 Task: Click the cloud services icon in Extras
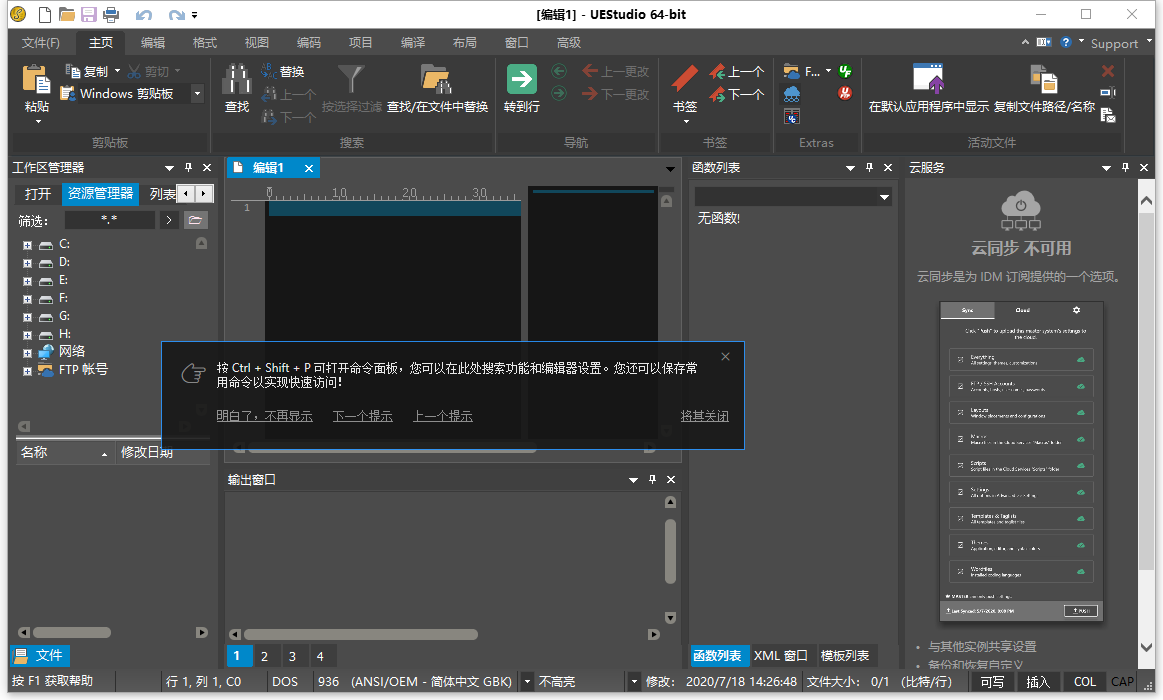[x=792, y=93]
